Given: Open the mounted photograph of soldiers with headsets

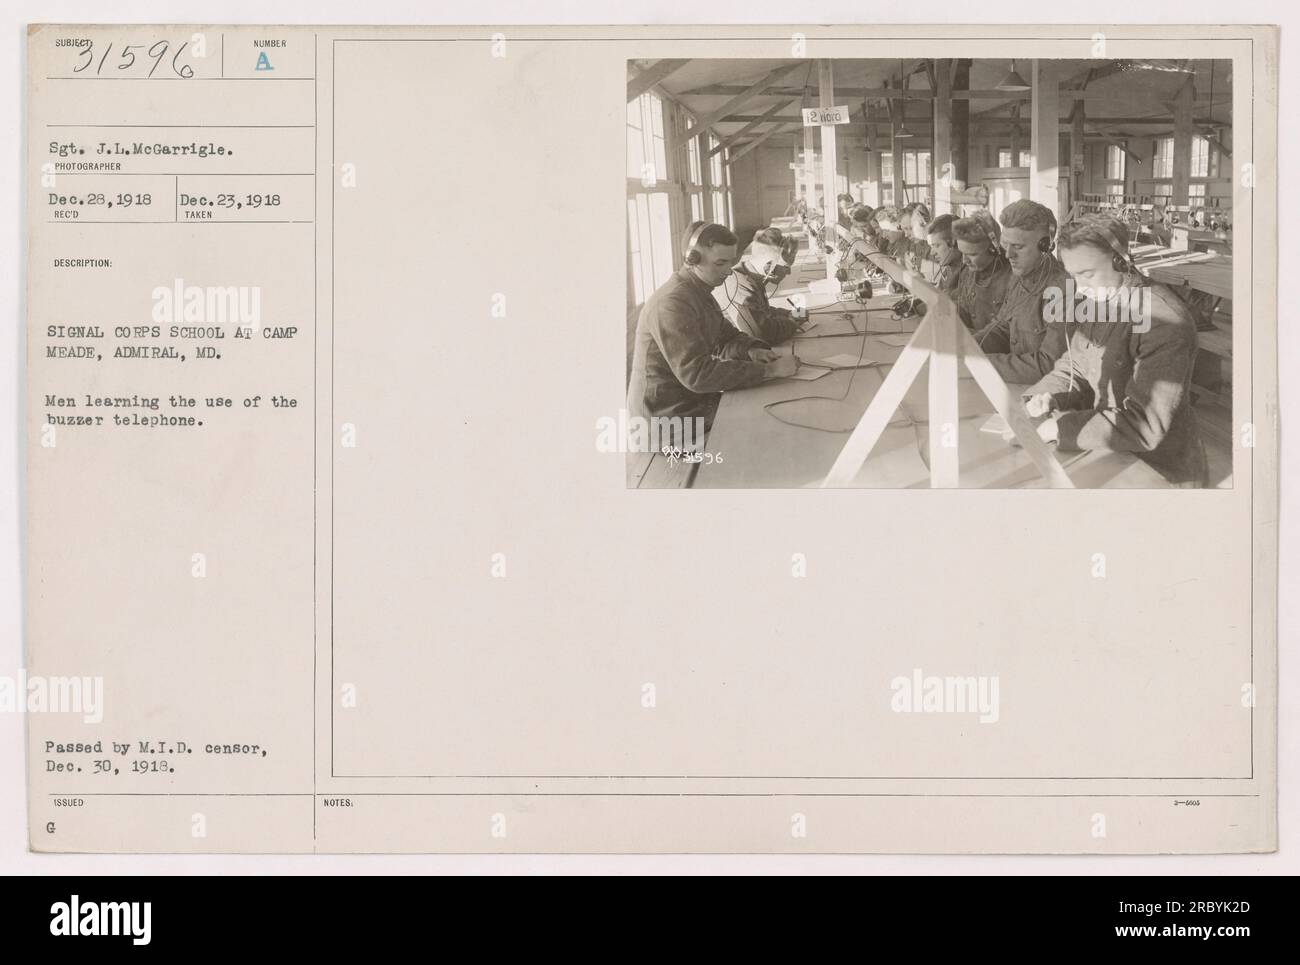Looking at the screenshot, I should (x=929, y=274).
